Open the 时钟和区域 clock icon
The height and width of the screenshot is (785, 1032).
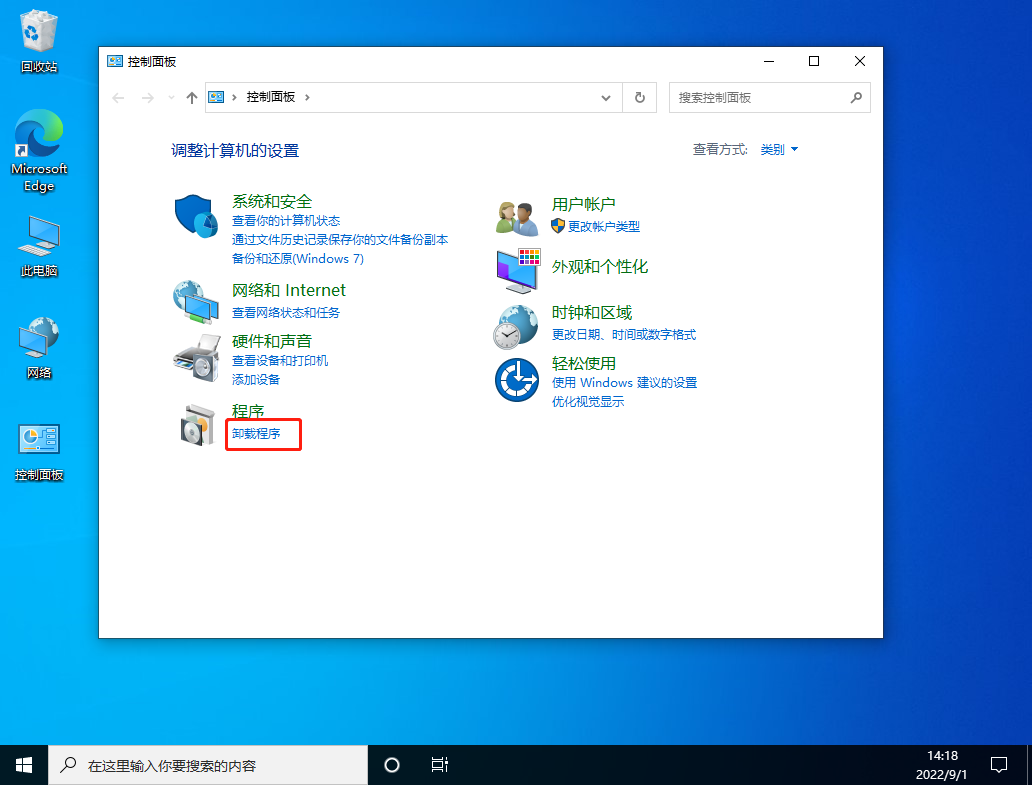[x=516, y=326]
